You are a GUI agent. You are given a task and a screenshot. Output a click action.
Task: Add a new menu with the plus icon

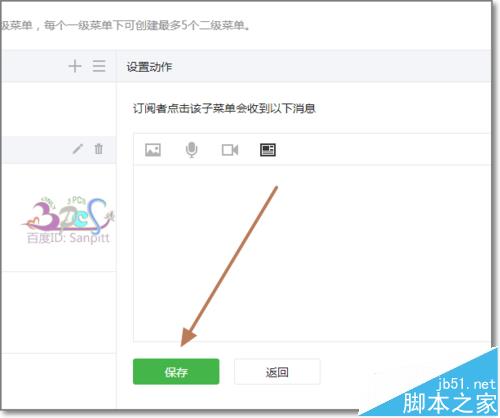click(75, 66)
